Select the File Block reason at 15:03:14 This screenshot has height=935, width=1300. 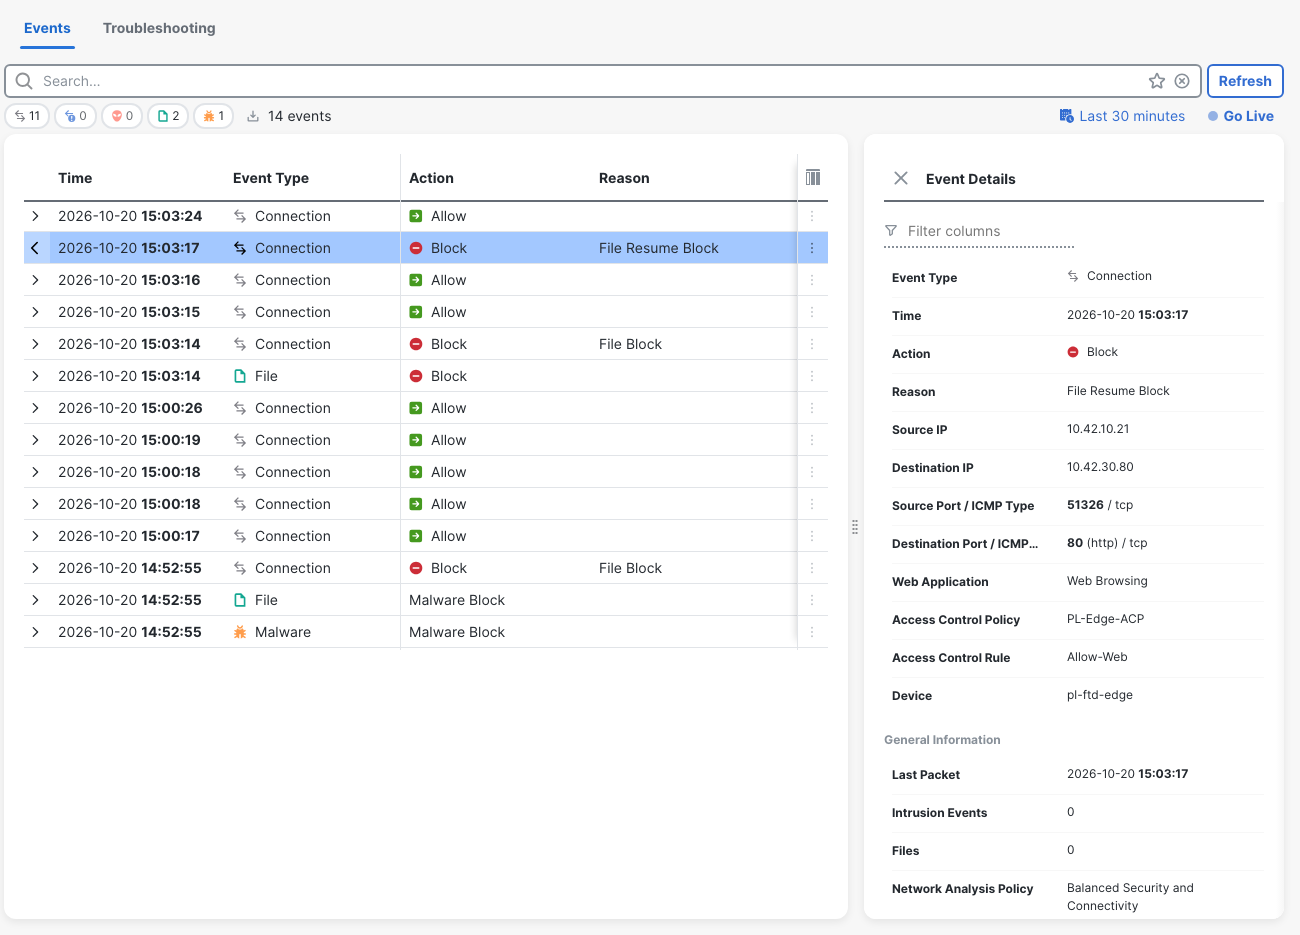coord(630,344)
